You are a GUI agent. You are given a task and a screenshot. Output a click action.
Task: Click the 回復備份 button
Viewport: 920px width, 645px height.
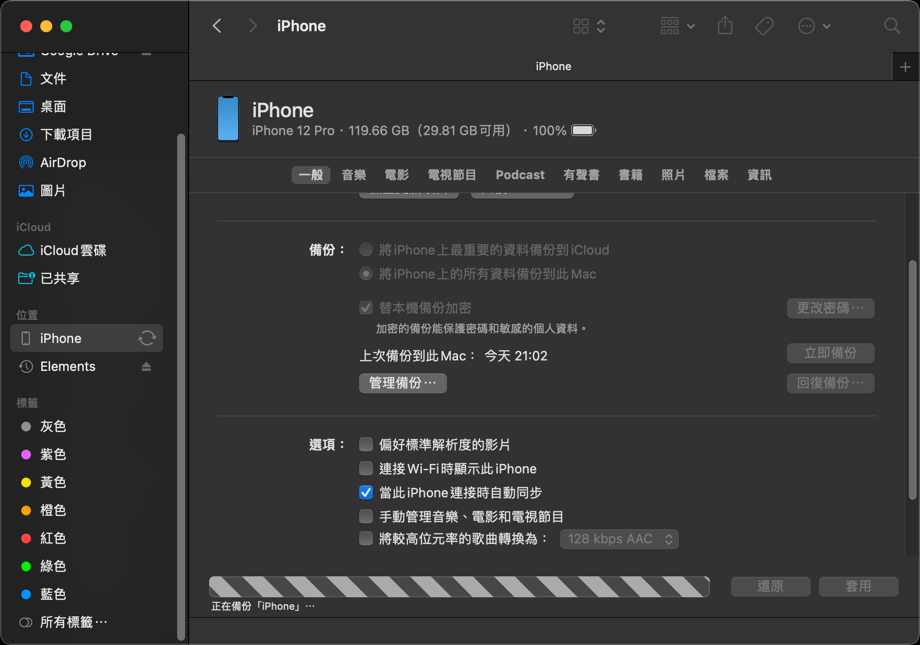(x=830, y=383)
